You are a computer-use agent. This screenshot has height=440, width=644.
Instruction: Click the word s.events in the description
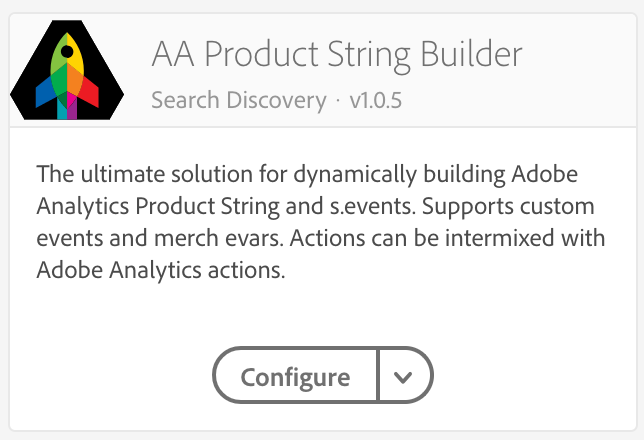[373, 206]
